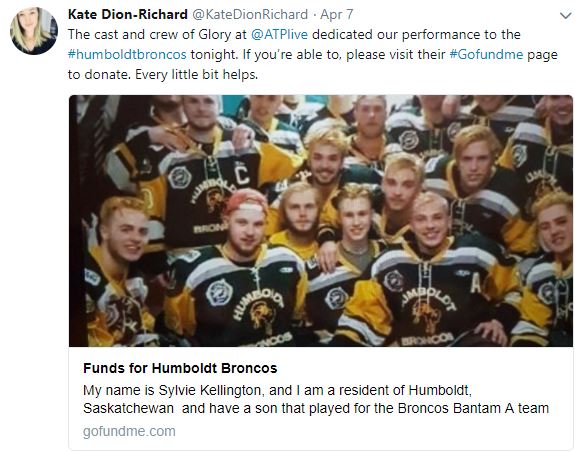Screen dimensions: 575x453
Task: Expand the tweet options chevron
Action: [566, 15]
